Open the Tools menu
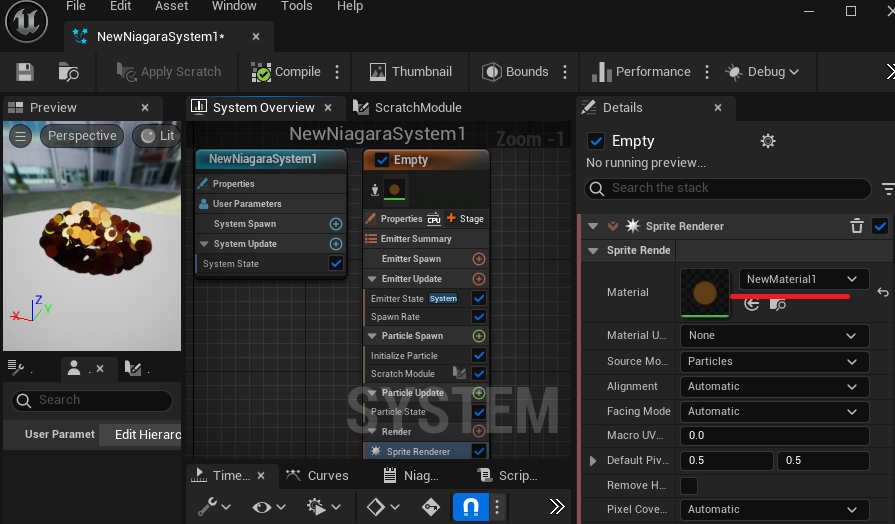Viewport: 895px width, 524px height. point(296,6)
